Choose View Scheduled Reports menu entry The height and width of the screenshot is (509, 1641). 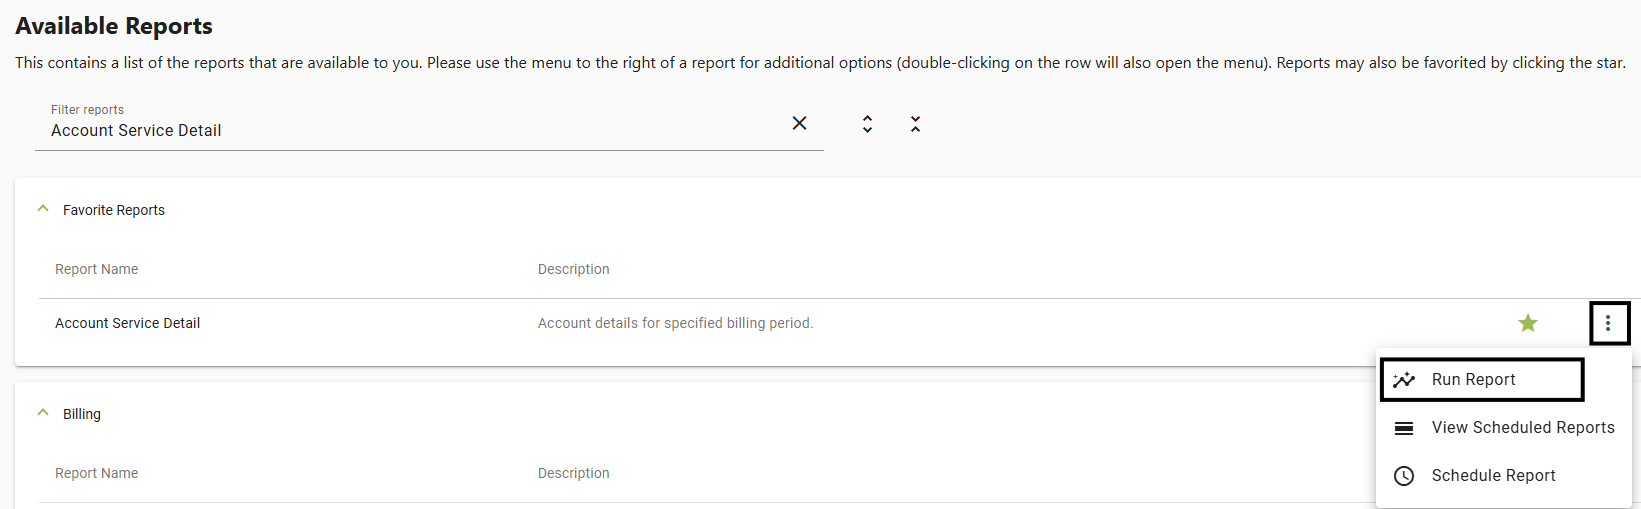pos(1504,427)
